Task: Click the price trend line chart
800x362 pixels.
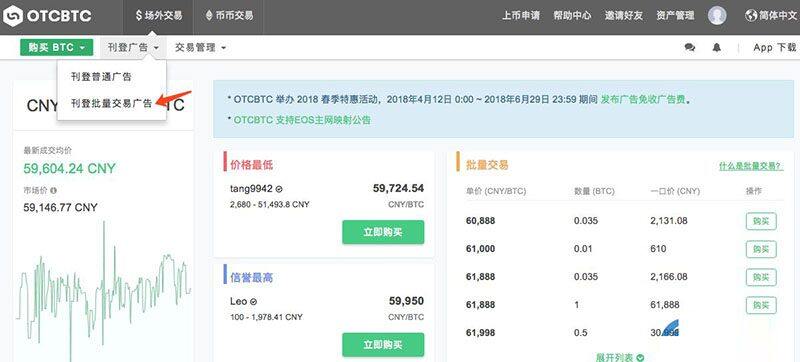Action: (x=104, y=291)
